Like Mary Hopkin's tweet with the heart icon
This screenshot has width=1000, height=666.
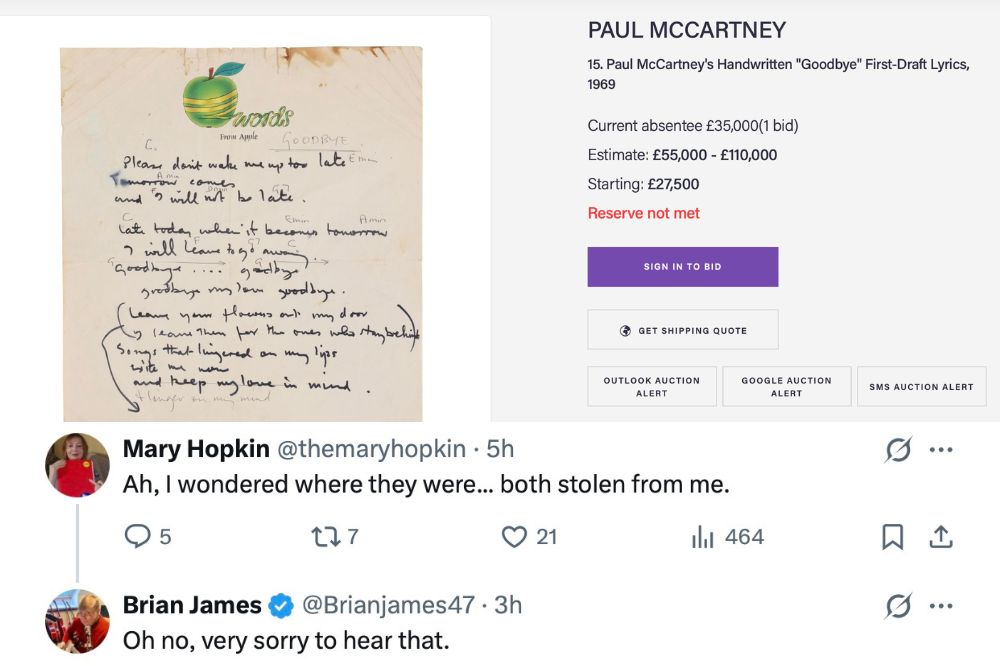click(x=514, y=537)
